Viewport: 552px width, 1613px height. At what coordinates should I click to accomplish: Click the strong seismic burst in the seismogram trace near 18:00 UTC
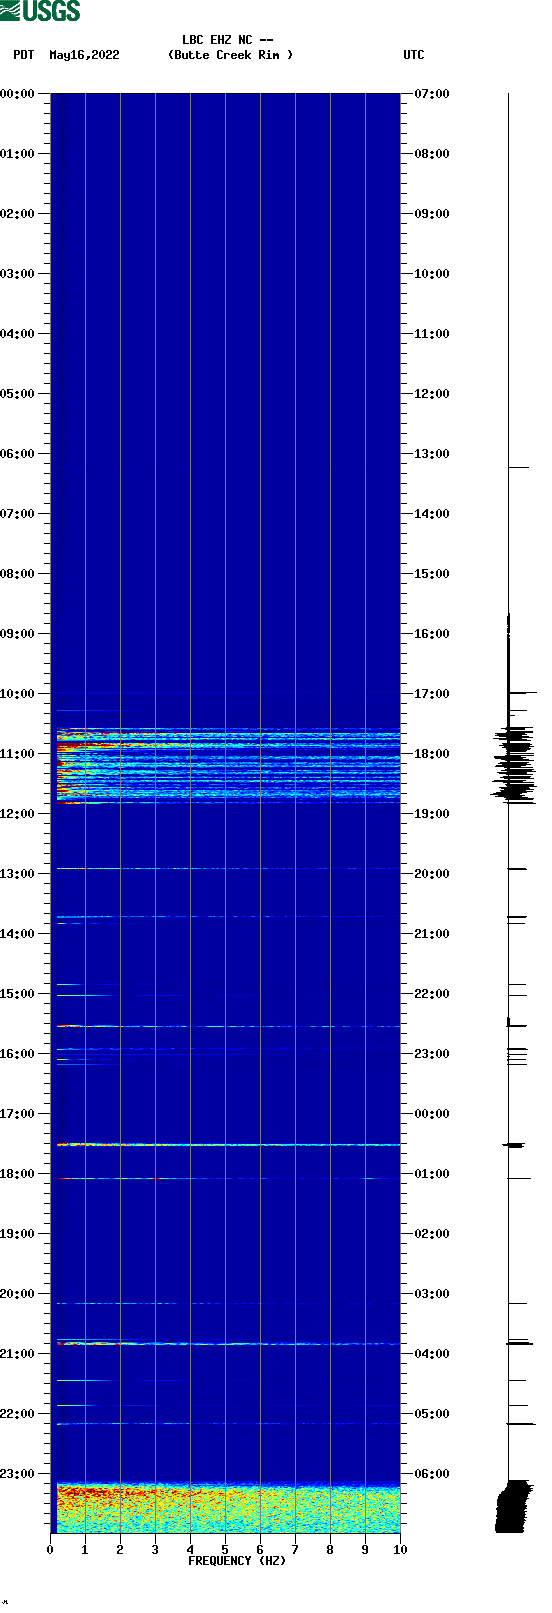point(514,765)
